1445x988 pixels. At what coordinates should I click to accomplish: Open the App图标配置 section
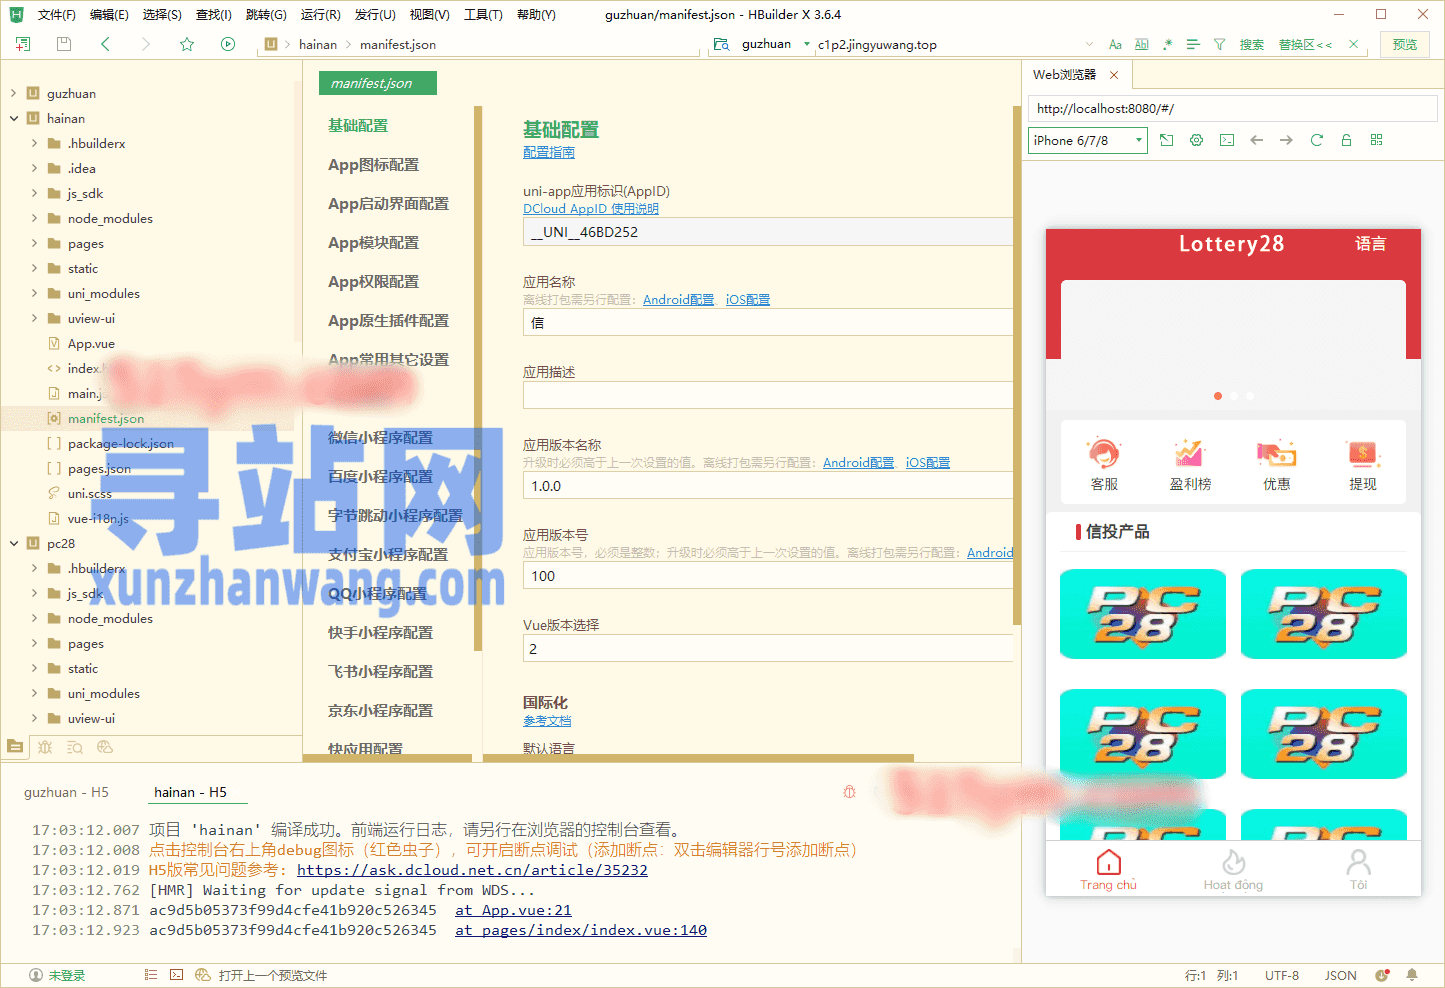(x=373, y=165)
